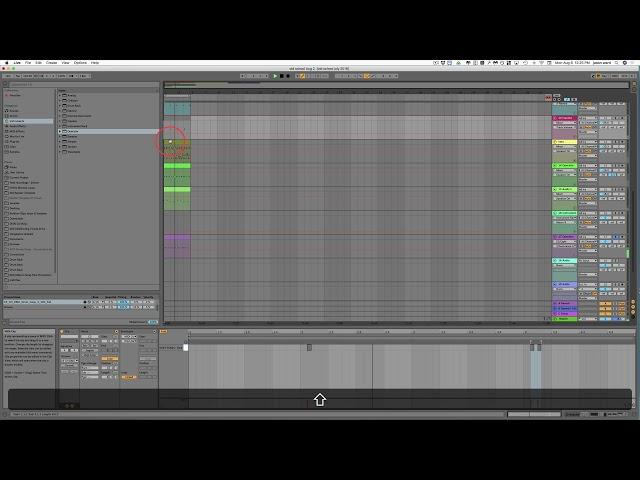Click the arrangement overview bar at top
This screenshot has height=480, width=640.
click(396, 85)
